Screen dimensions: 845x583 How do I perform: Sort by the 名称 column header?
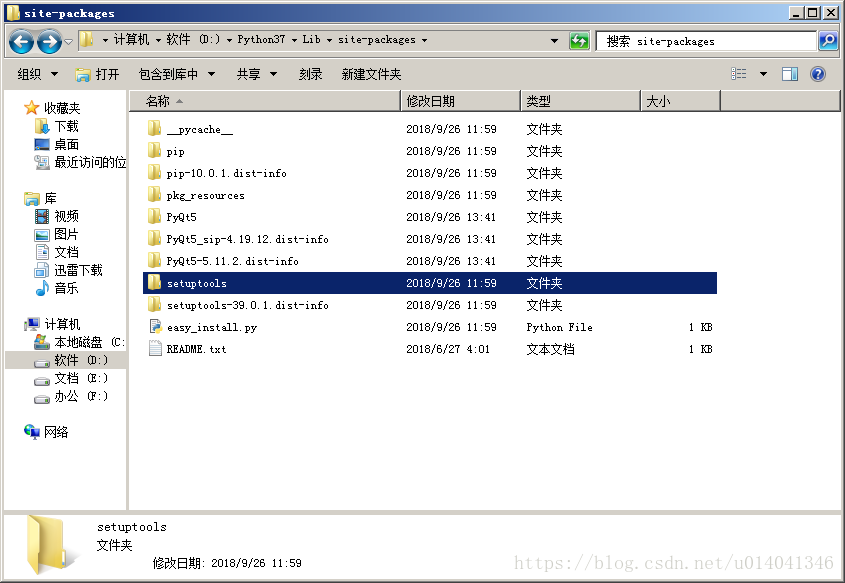click(x=265, y=101)
